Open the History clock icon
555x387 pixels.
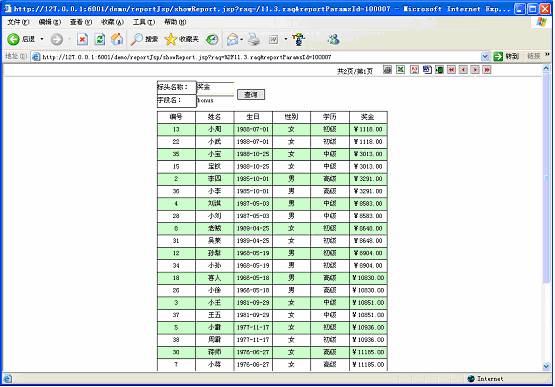[212, 39]
